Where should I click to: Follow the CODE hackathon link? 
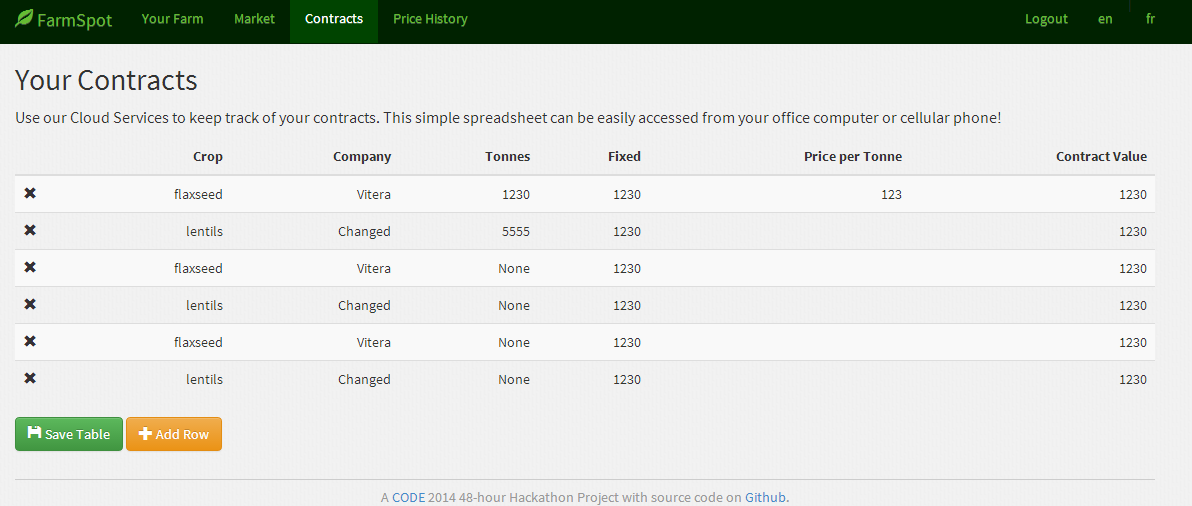408,497
